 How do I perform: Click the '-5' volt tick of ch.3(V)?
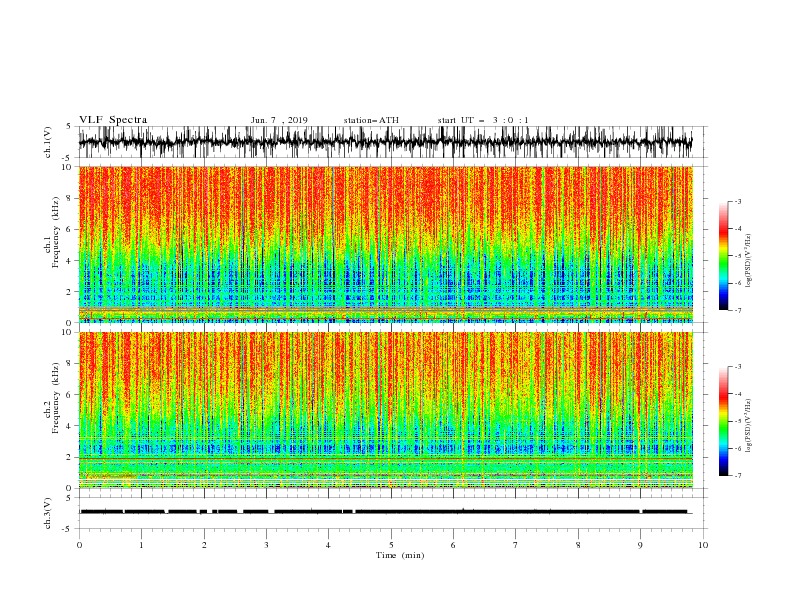pyautogui.click(x=67, y=529)
